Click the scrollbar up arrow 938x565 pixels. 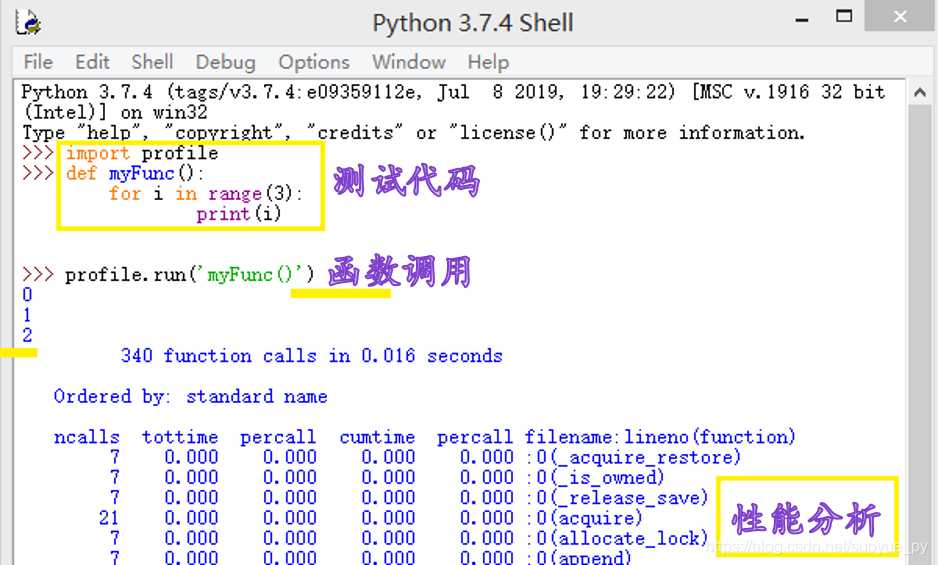(920, 92)
